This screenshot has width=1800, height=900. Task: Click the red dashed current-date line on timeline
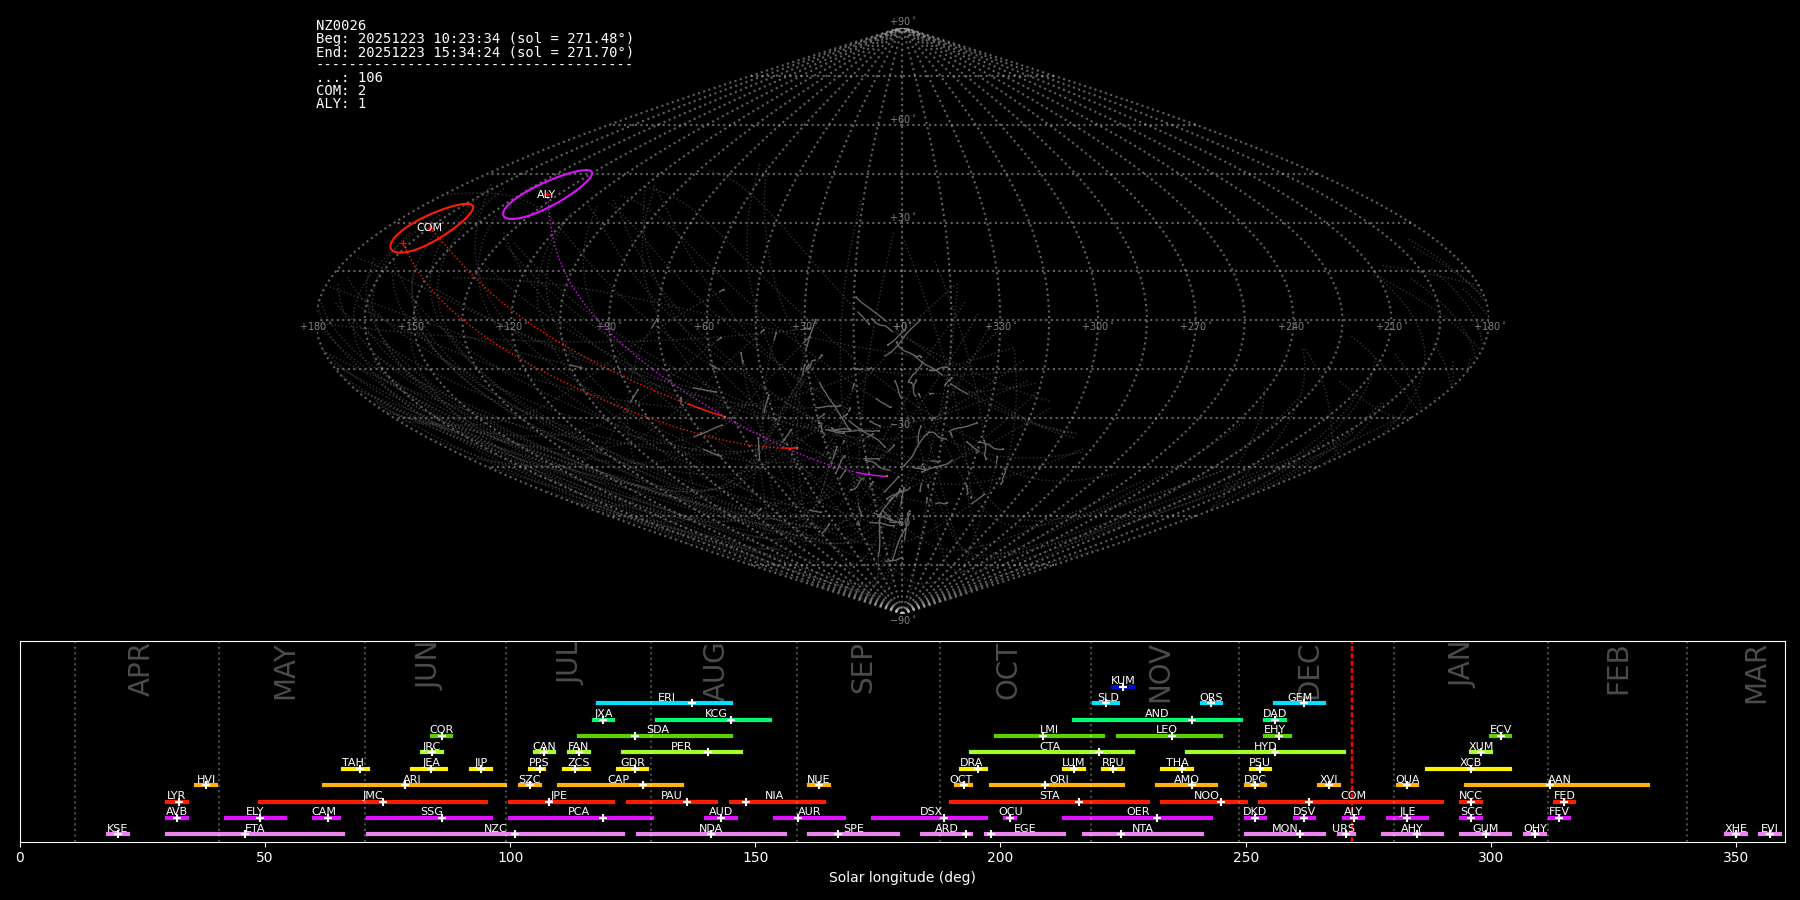click(1352, 740)
